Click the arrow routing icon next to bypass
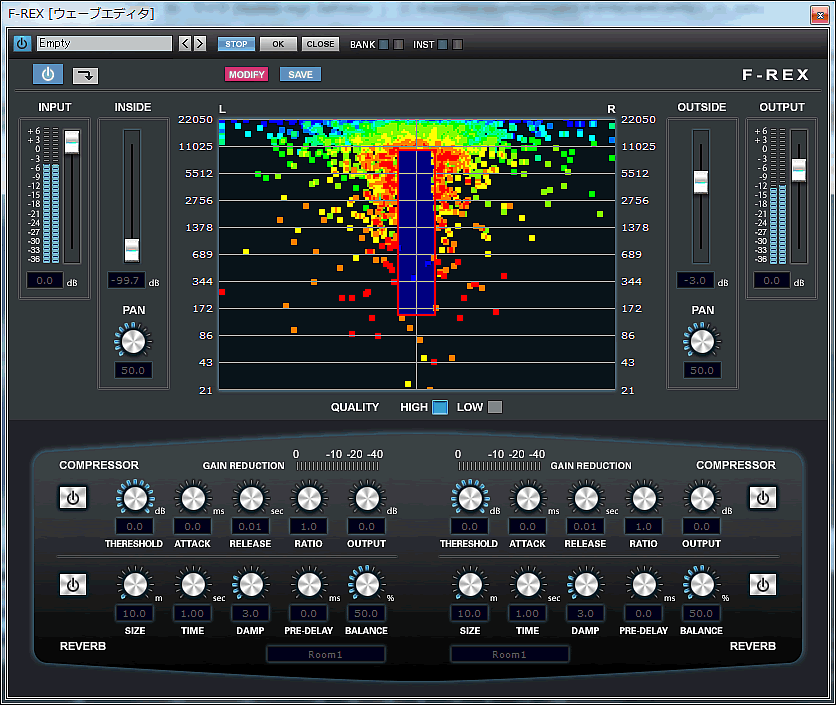The width and height of the screenshot is (836, 705). (84, 75)
